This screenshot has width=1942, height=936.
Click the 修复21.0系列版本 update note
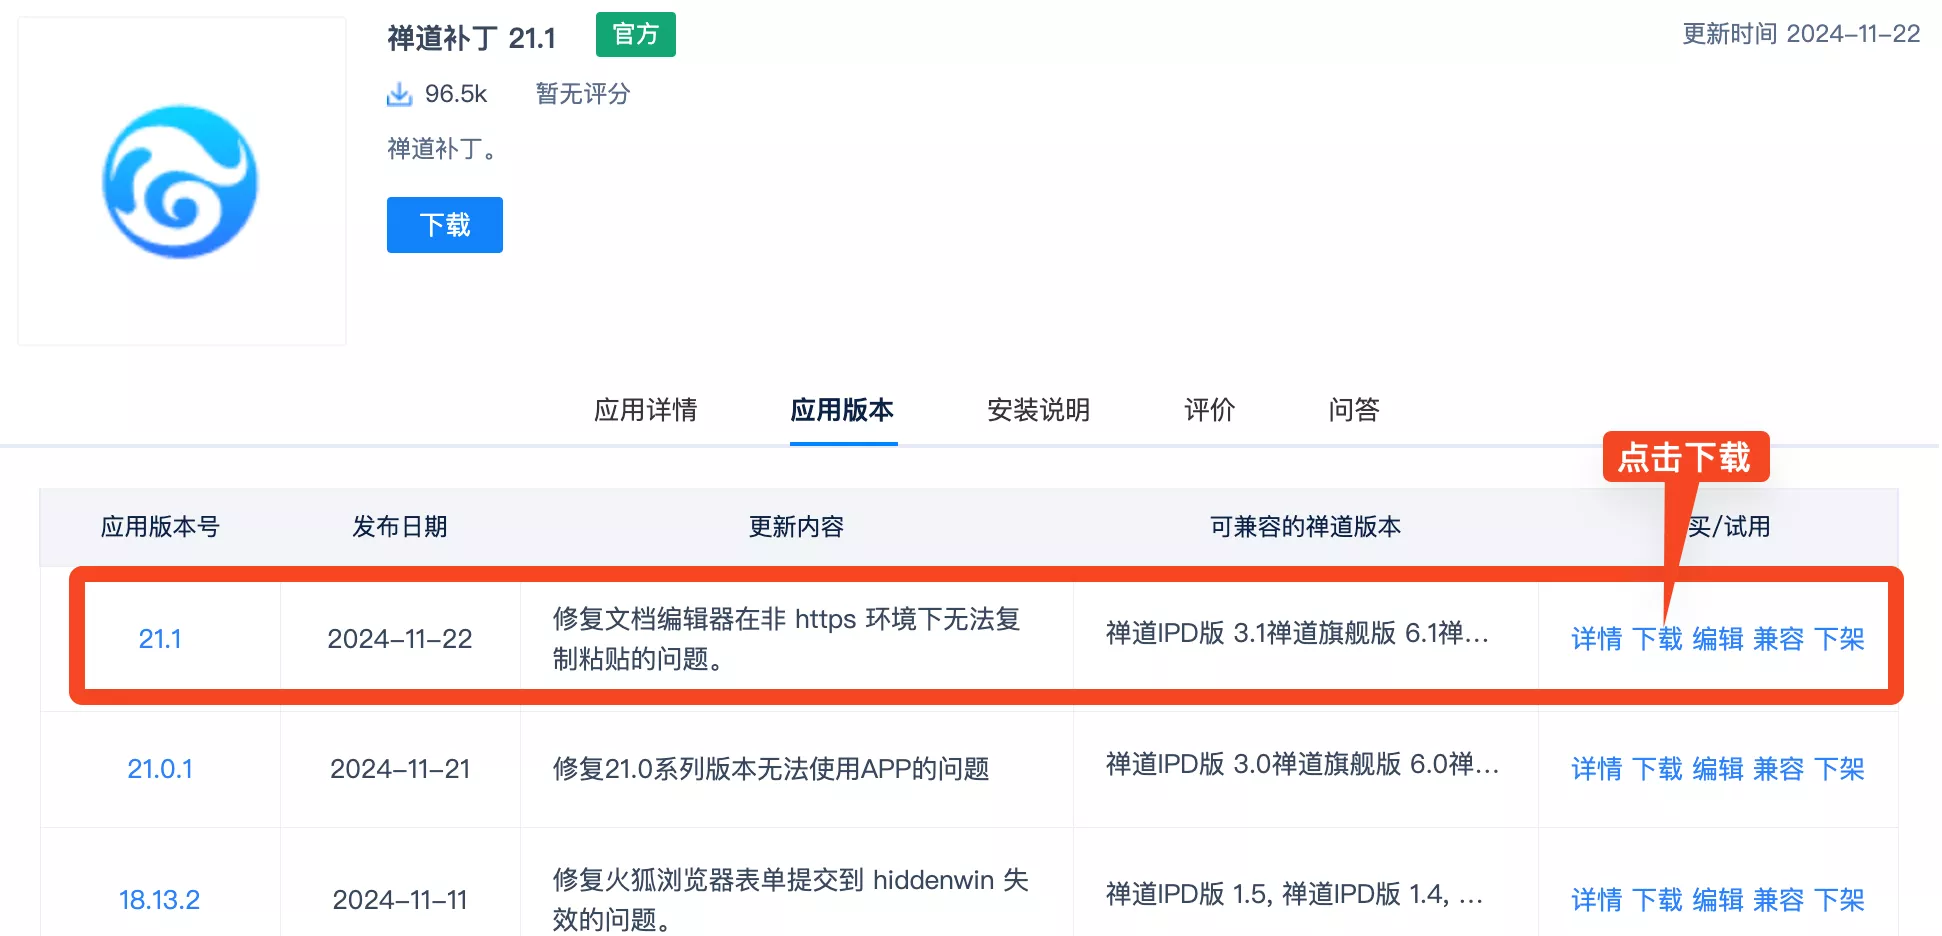click(x=771, y=769)
